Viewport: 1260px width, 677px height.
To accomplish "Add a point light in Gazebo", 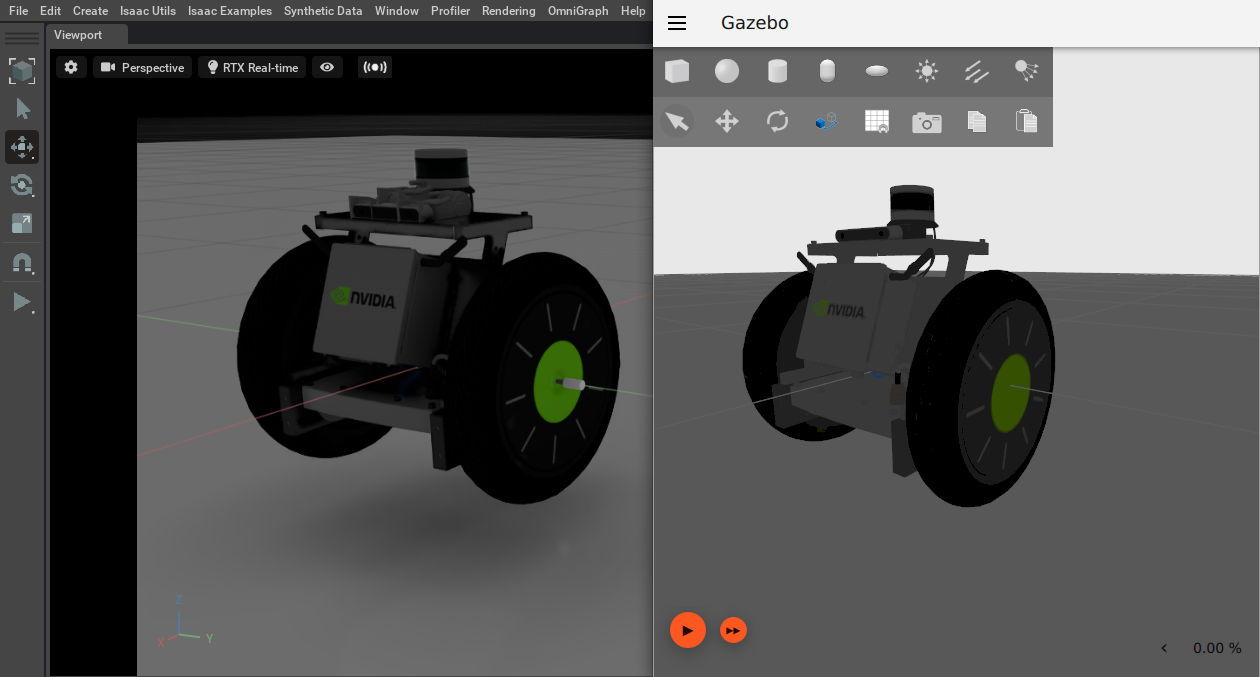I will [x=927, y=71].
